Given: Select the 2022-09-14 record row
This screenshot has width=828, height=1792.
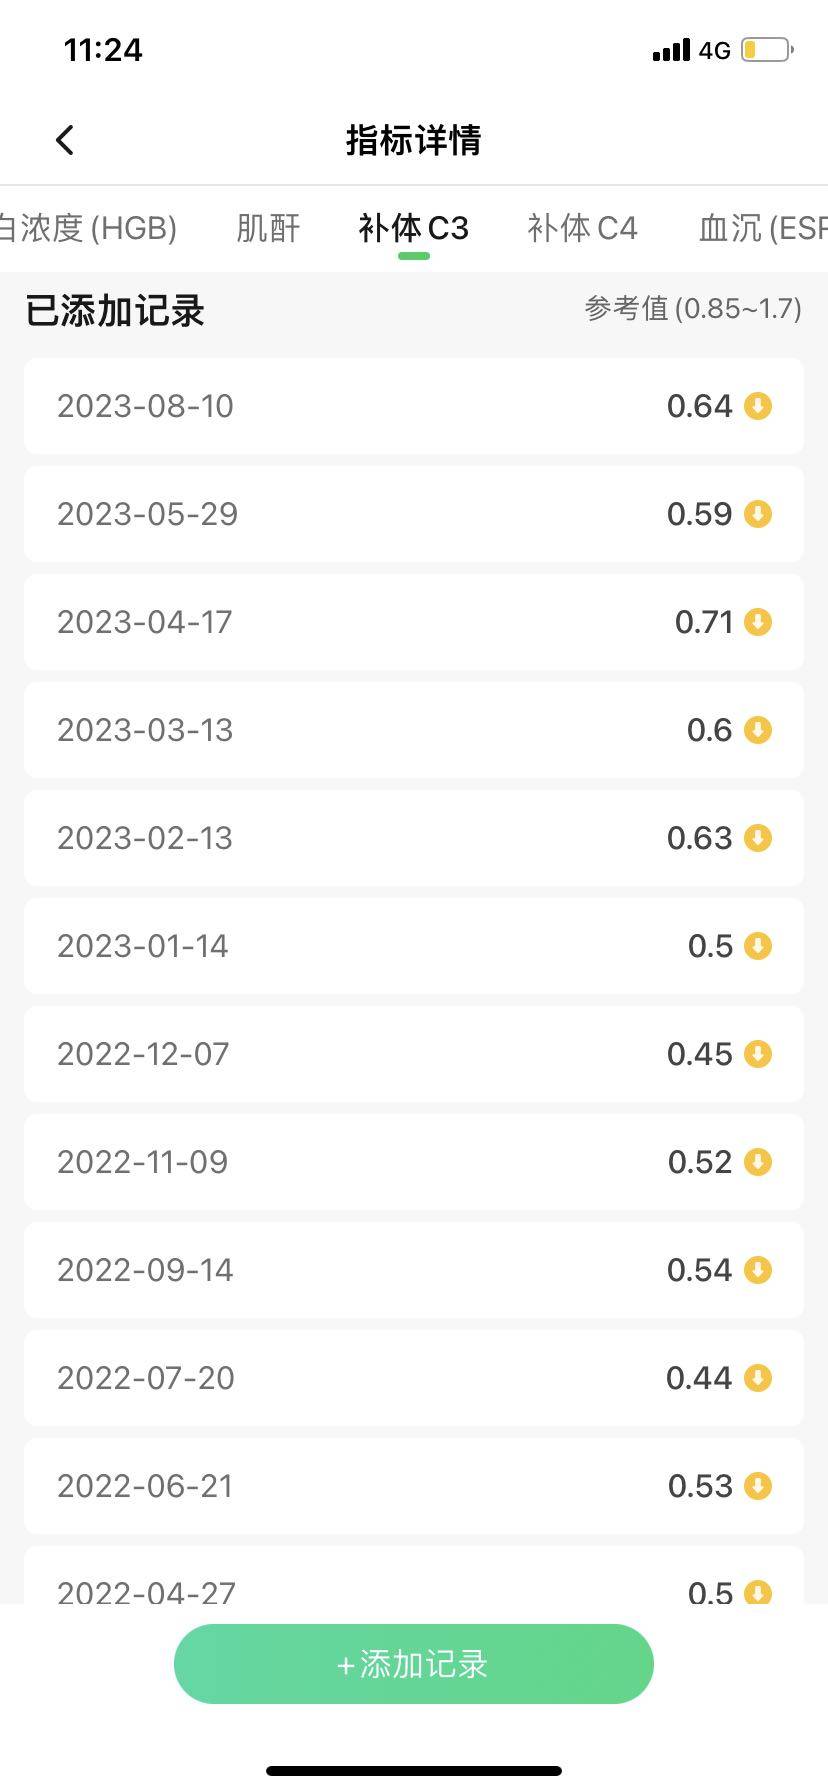Looking at the screenshot, I should [414, 1270].
